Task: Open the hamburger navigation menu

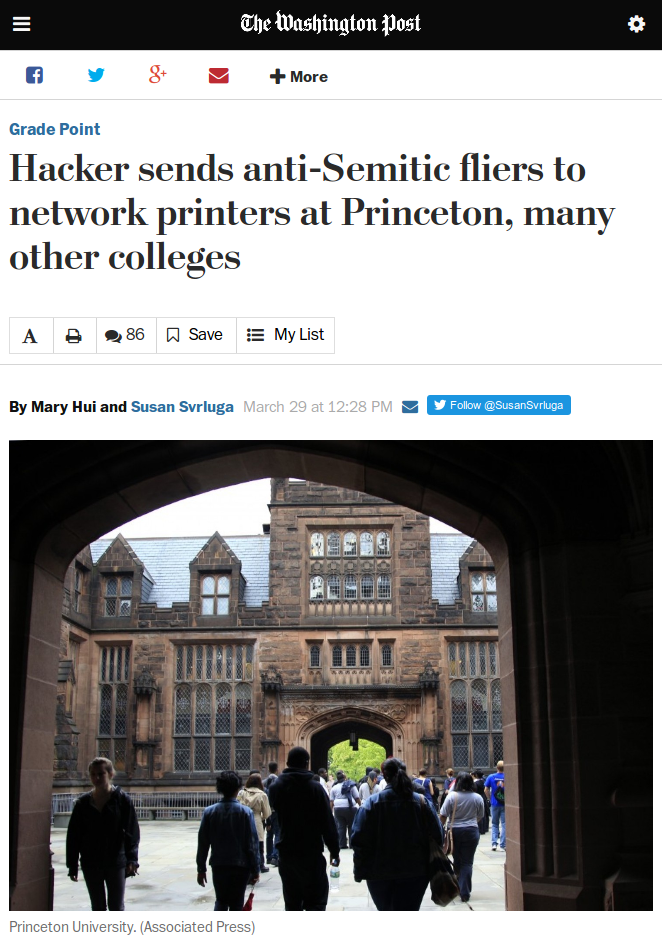Action: (x=22, y=24)
